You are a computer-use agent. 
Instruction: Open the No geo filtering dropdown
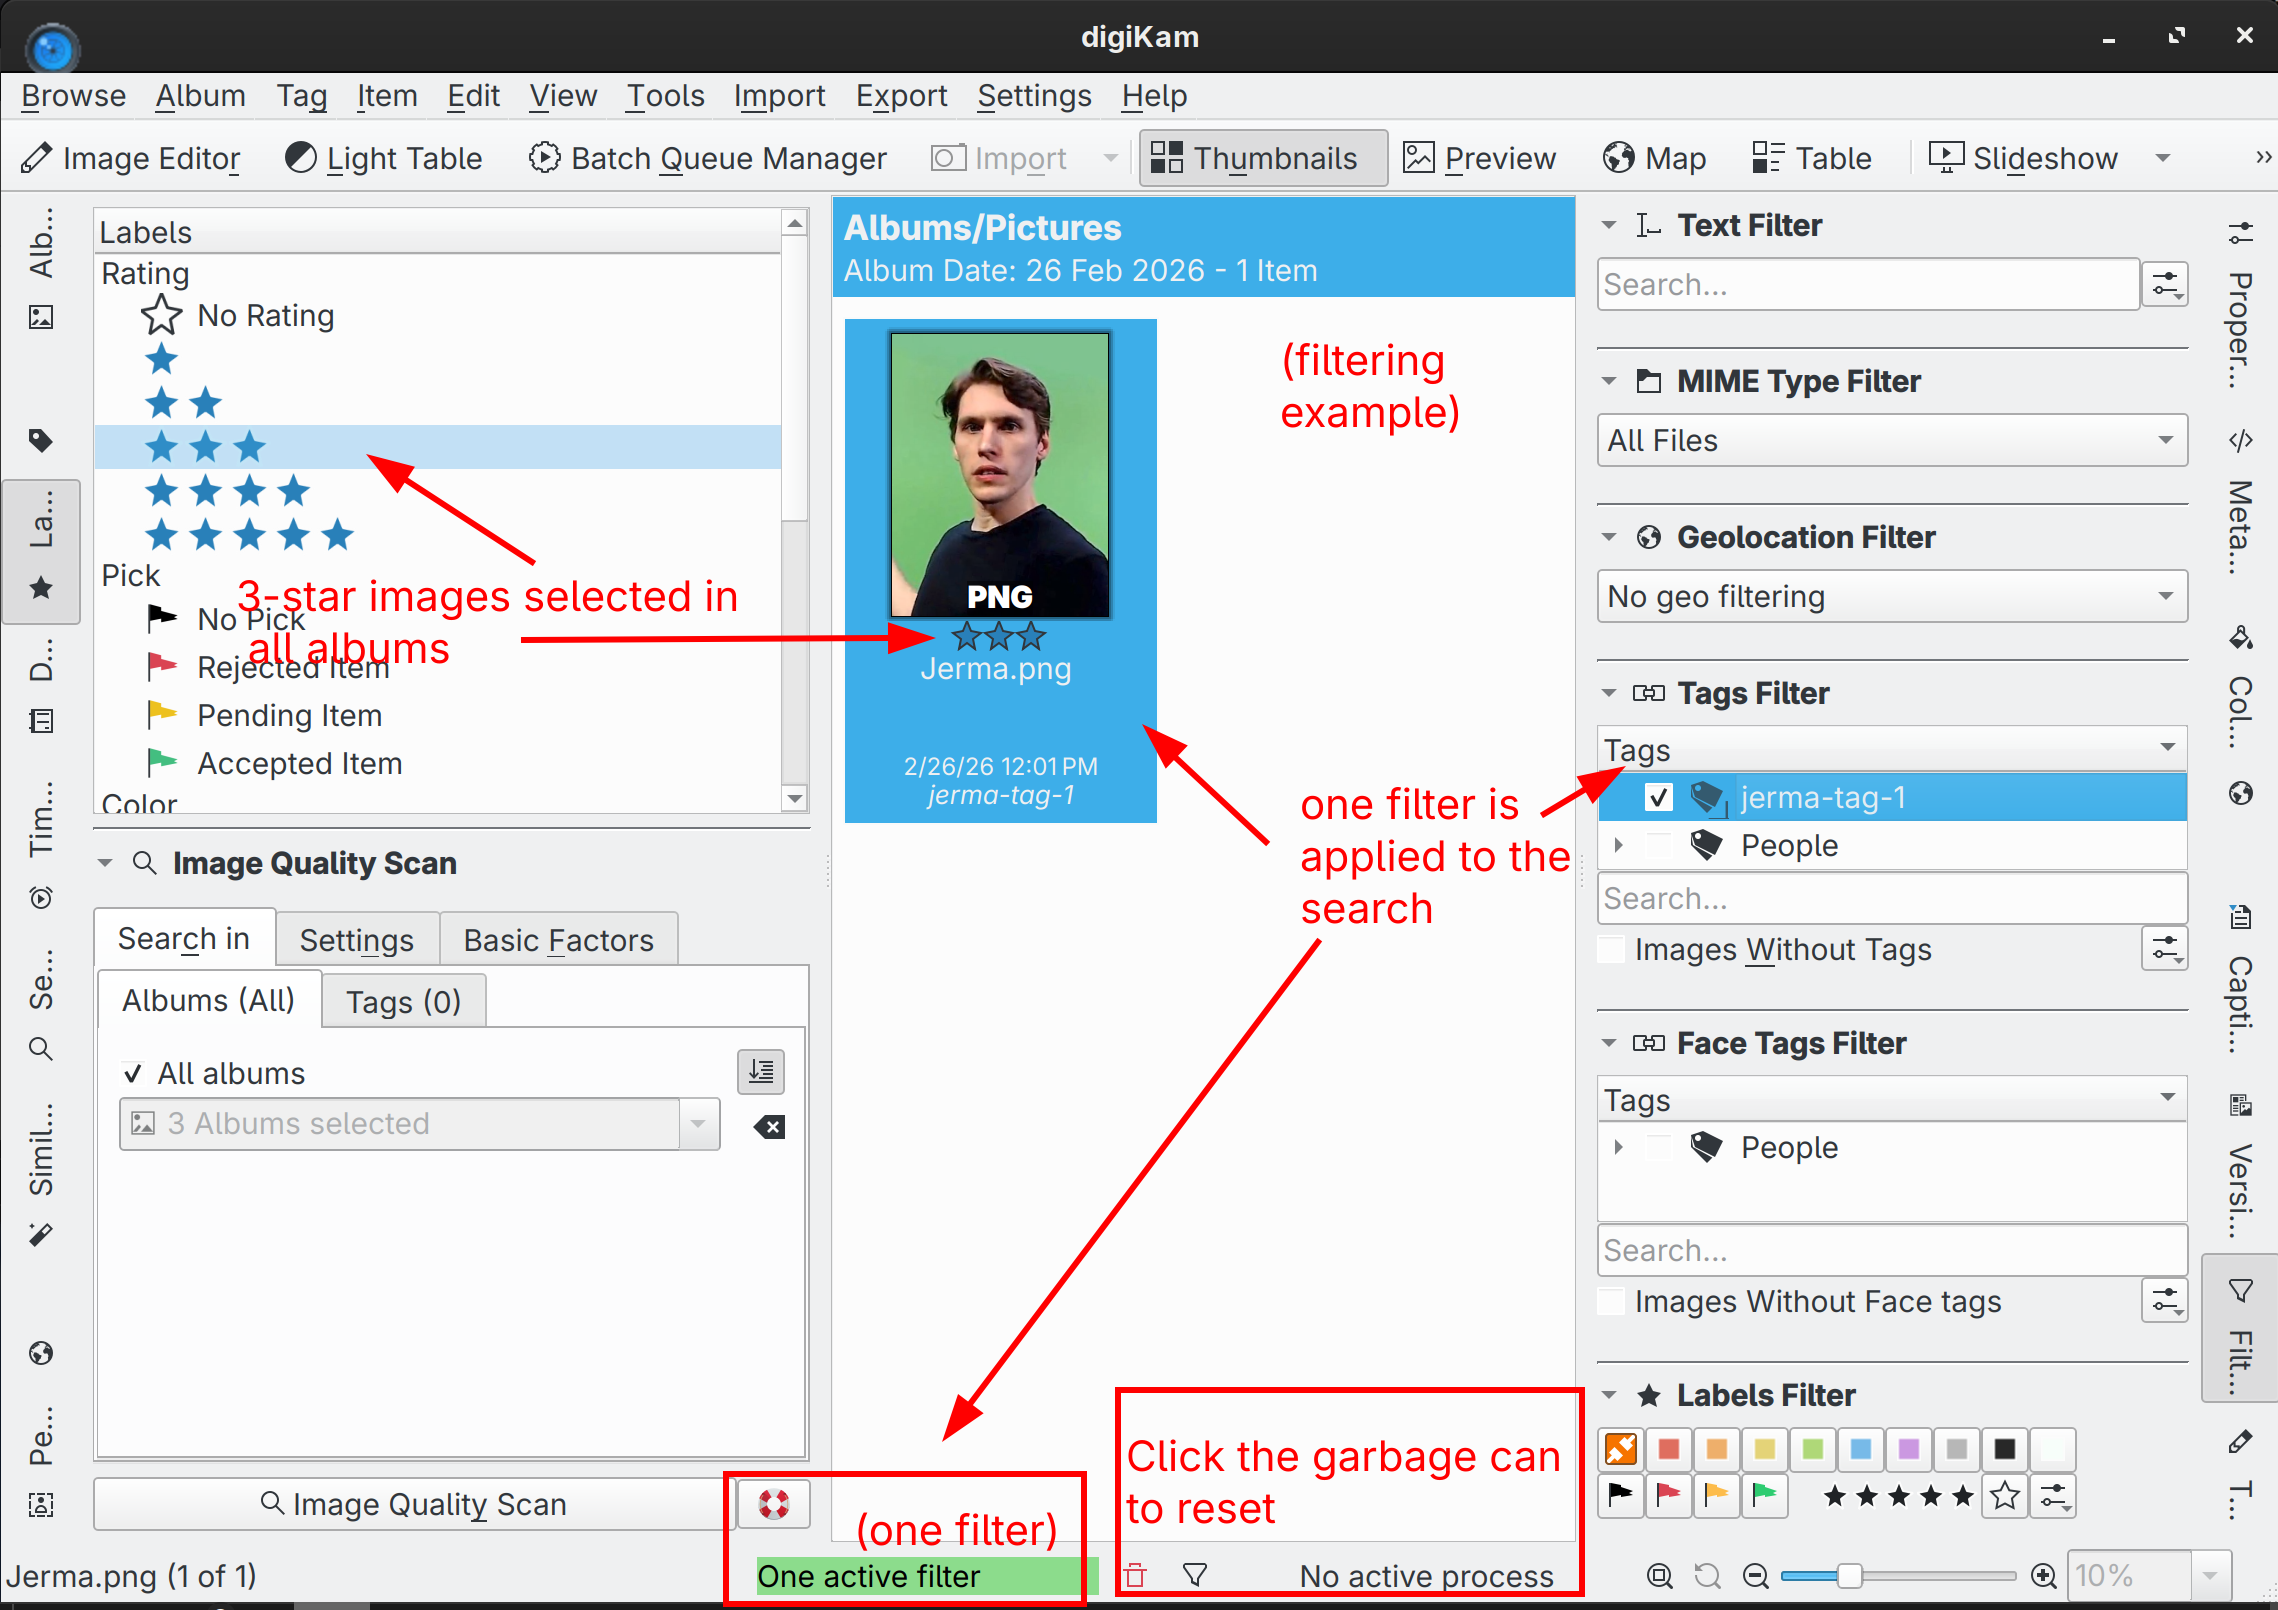(1891, 596)
